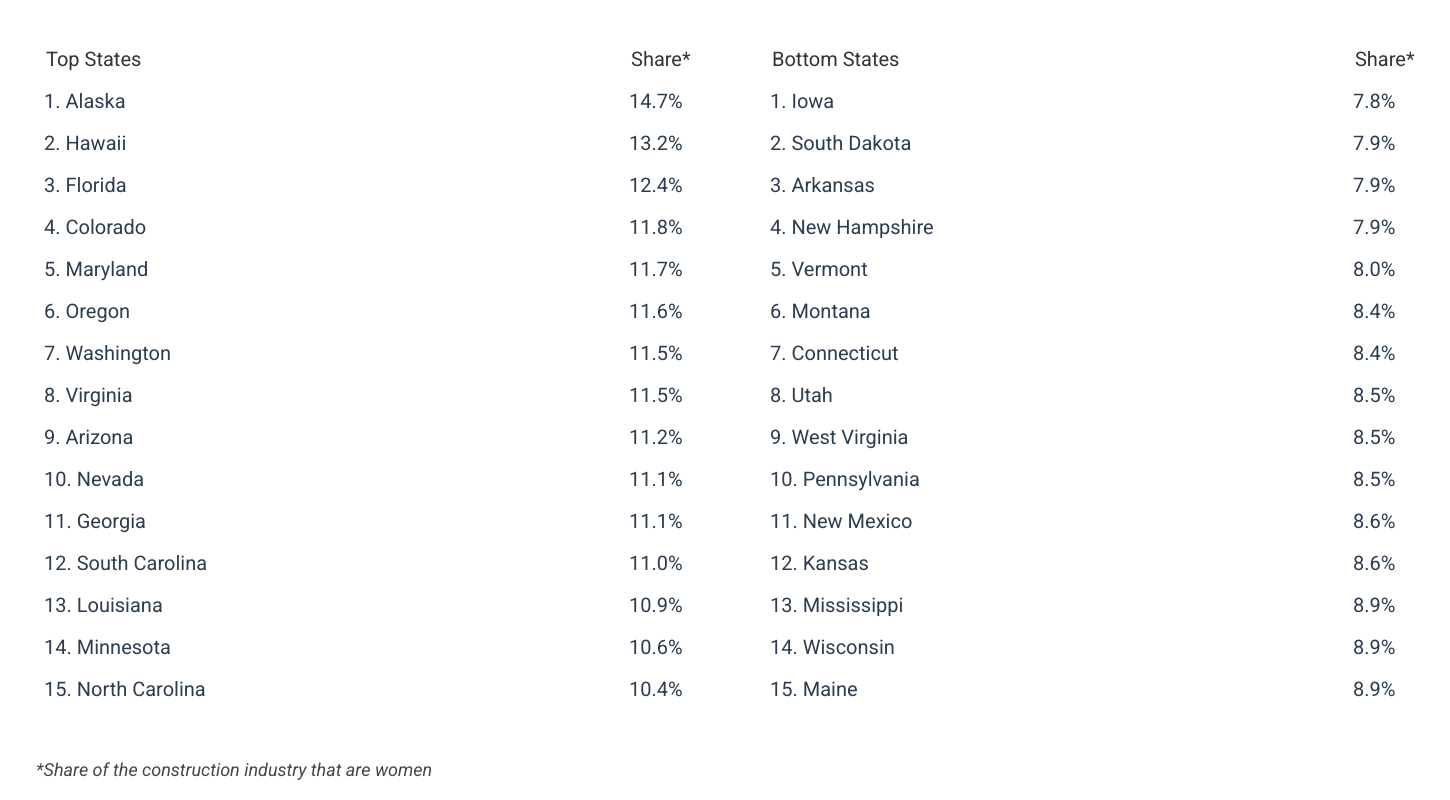Click the Bottom States column header
Image resolution: width=1450 pixels, height=800 pixels.
coord(835,59)
